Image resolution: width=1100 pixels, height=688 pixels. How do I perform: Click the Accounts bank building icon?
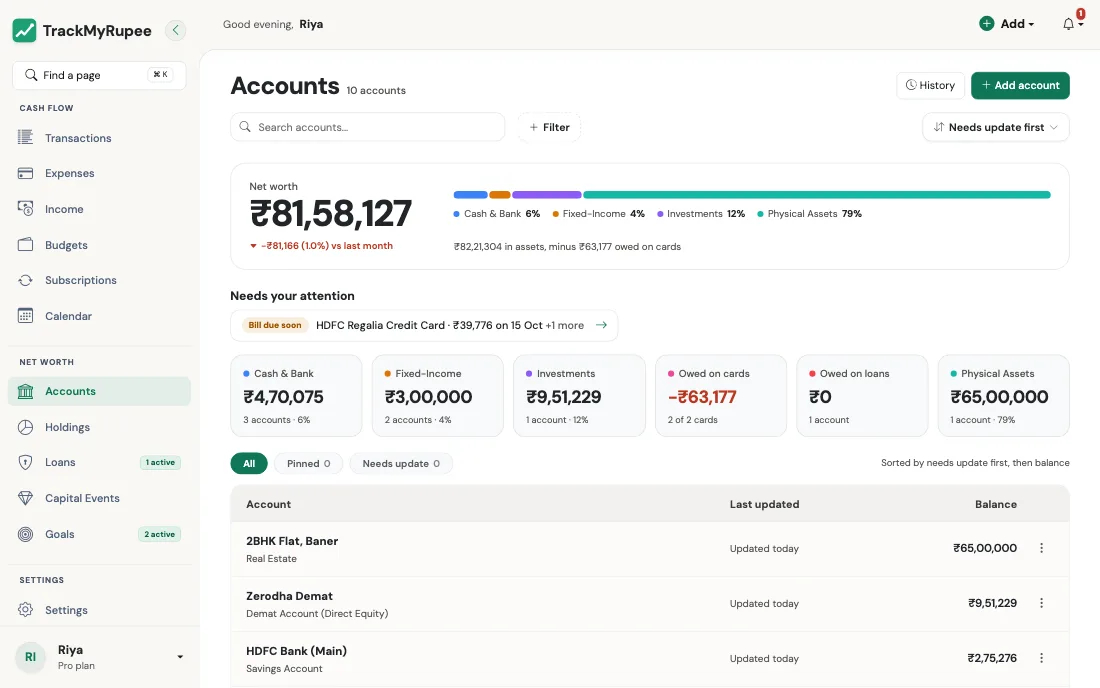coord(25,391)
